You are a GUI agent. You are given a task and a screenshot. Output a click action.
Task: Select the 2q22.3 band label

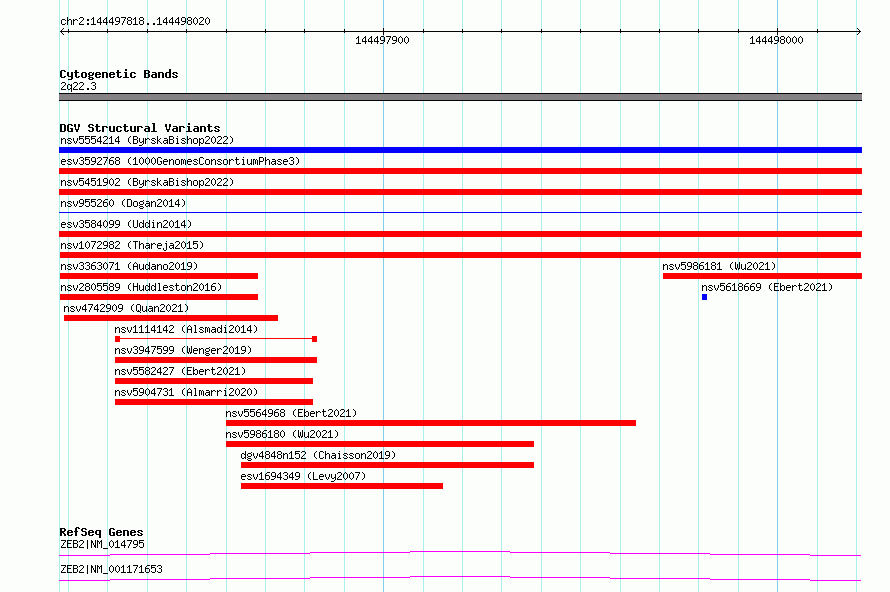(78, 86)
